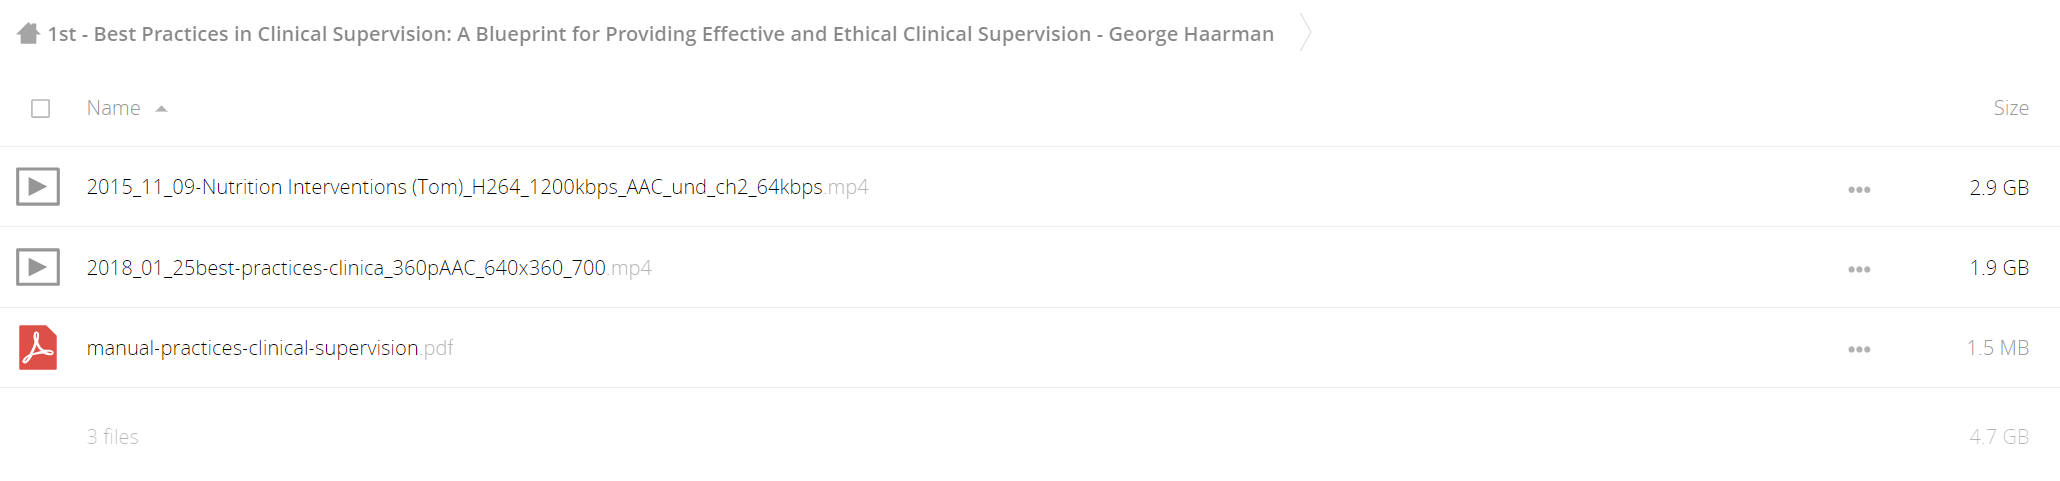Go to the home folder icon
The image size is (2060, 481).
pos(28,34)
